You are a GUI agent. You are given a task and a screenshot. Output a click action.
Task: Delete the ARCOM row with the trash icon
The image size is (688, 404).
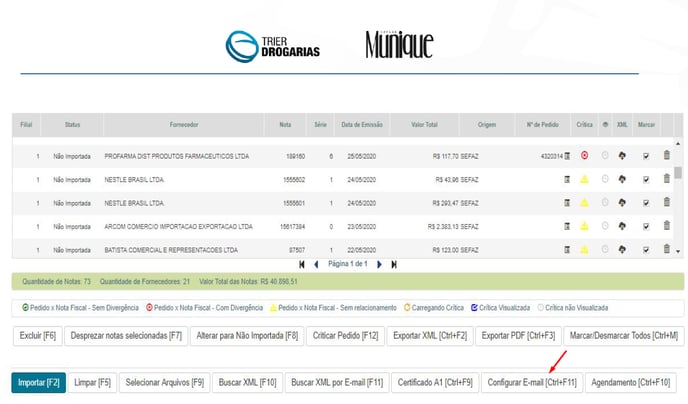tap(666, 225)
